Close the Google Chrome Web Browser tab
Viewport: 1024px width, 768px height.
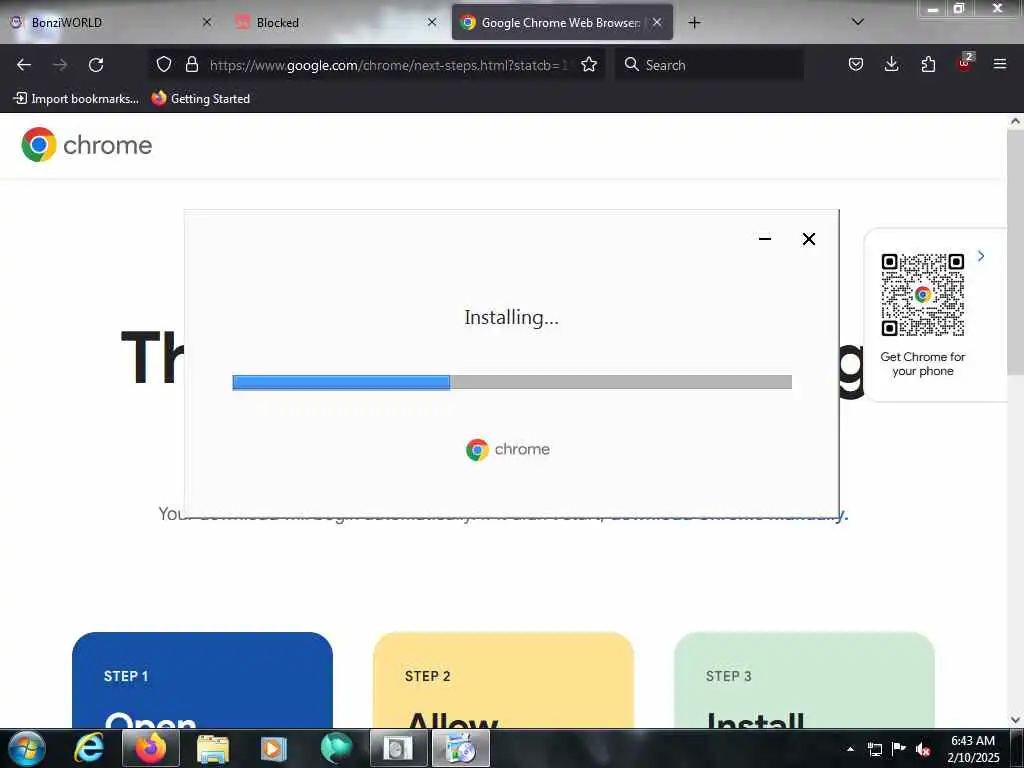(657, 22)
